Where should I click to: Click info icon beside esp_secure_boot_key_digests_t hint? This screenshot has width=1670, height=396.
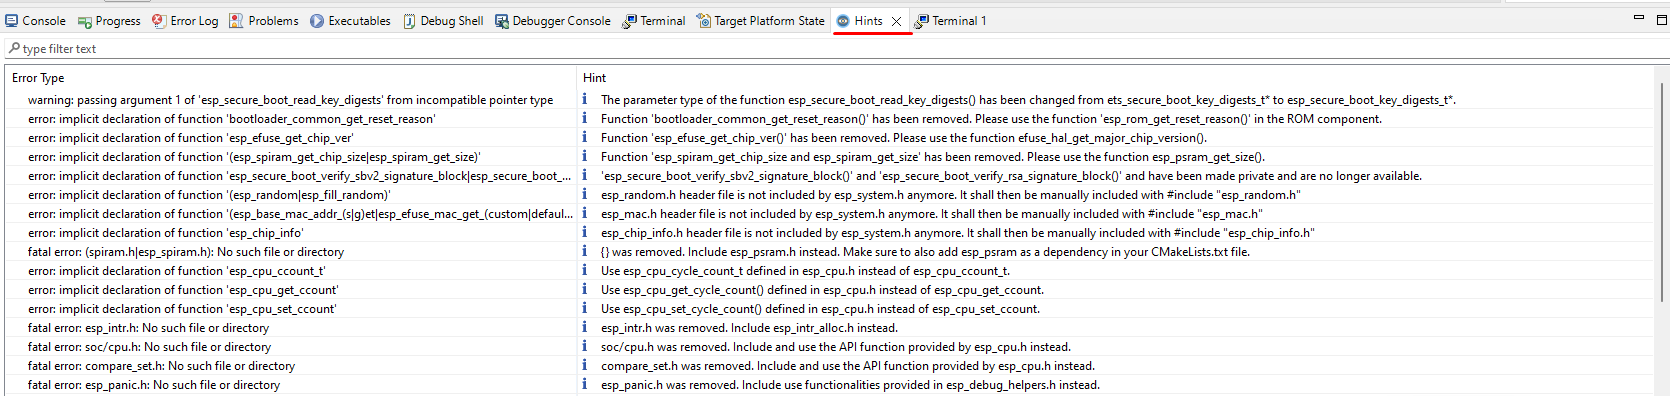pyautogui.click(x=585, y=99)
